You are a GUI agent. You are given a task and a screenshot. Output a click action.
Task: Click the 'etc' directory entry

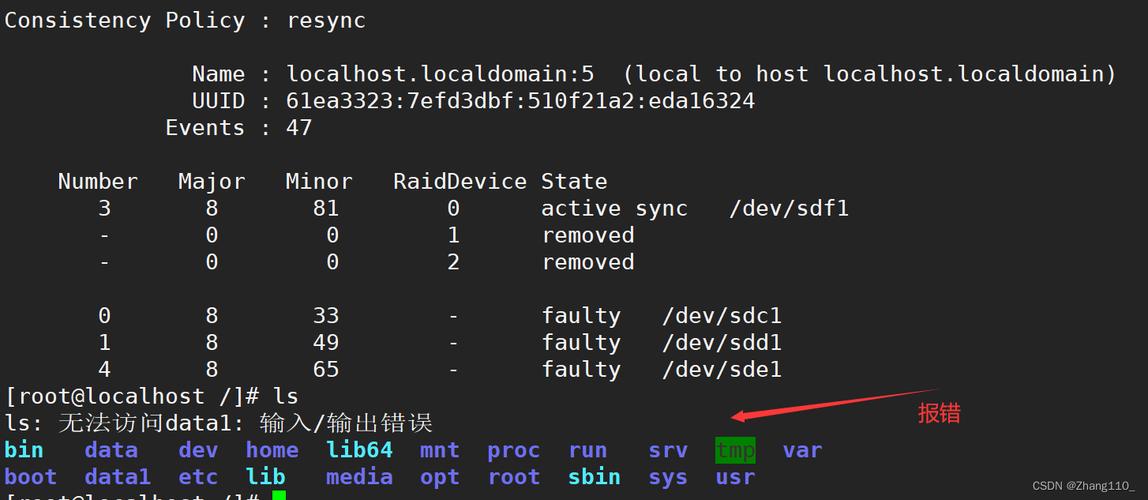[198, 477]
